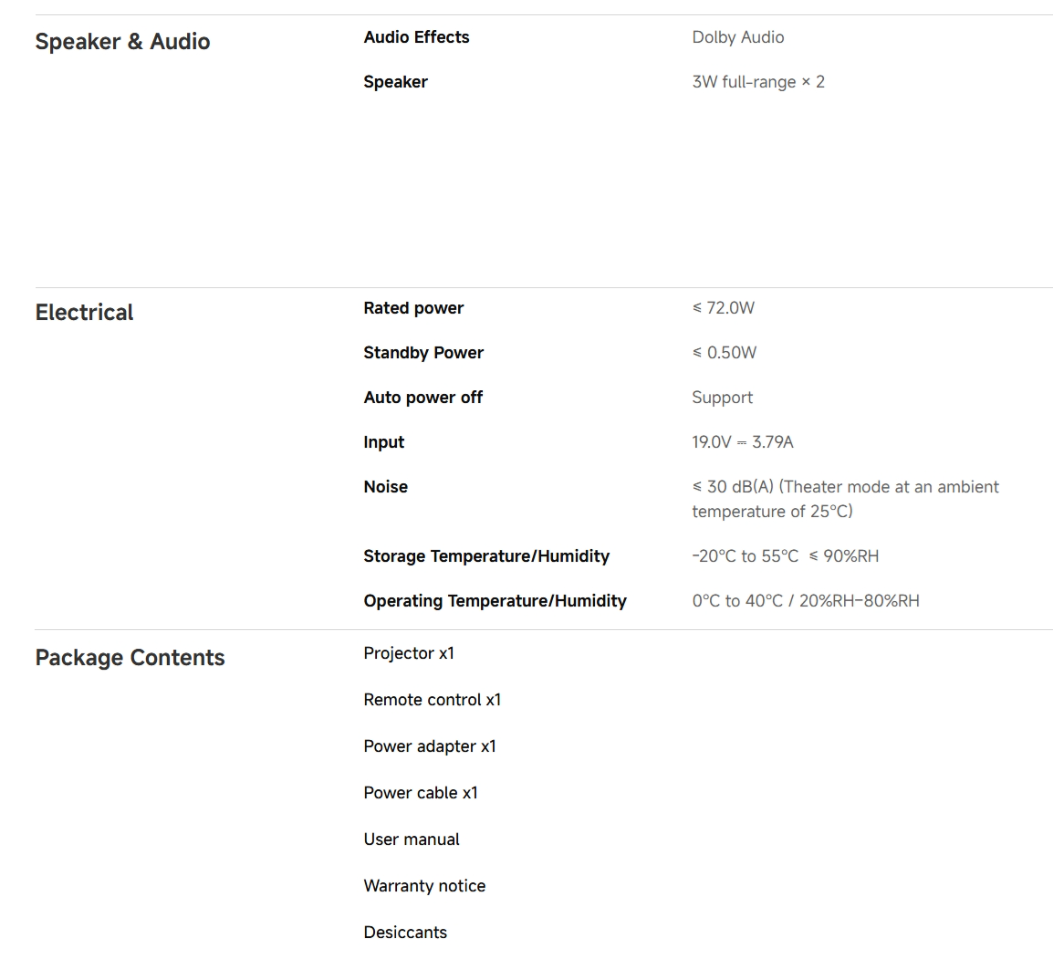
Task: Select the Dolby Audio value text
Action: click(x=738, y=38)
